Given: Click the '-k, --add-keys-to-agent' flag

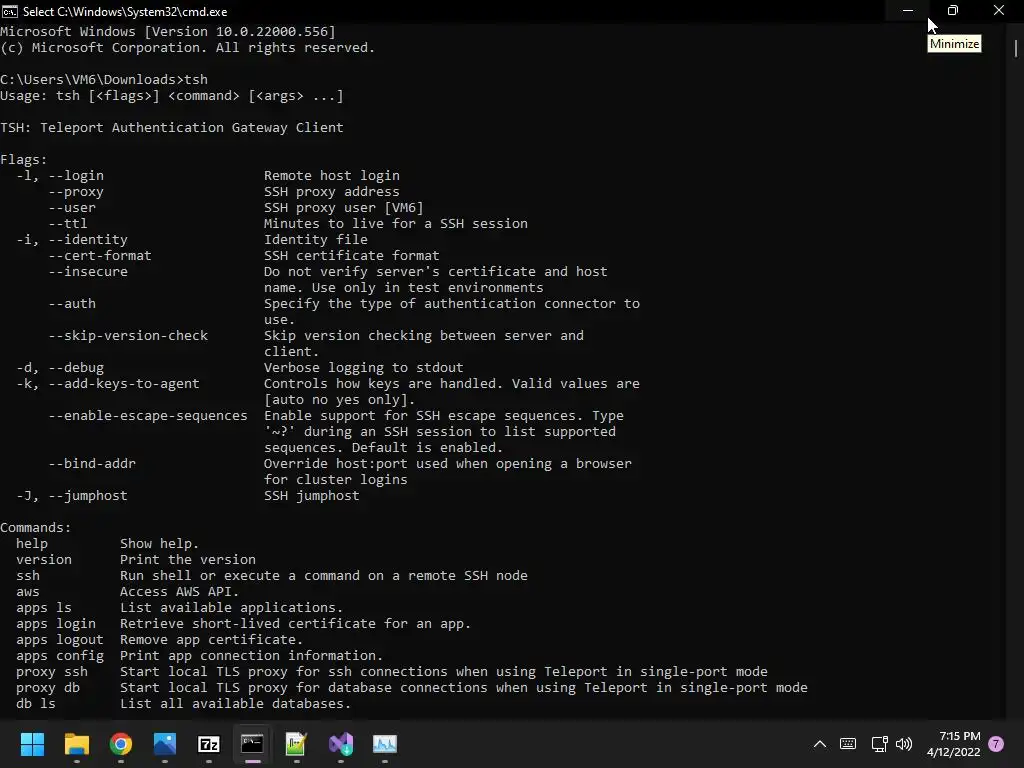Looking at the screenshot, I should (108, 384).
